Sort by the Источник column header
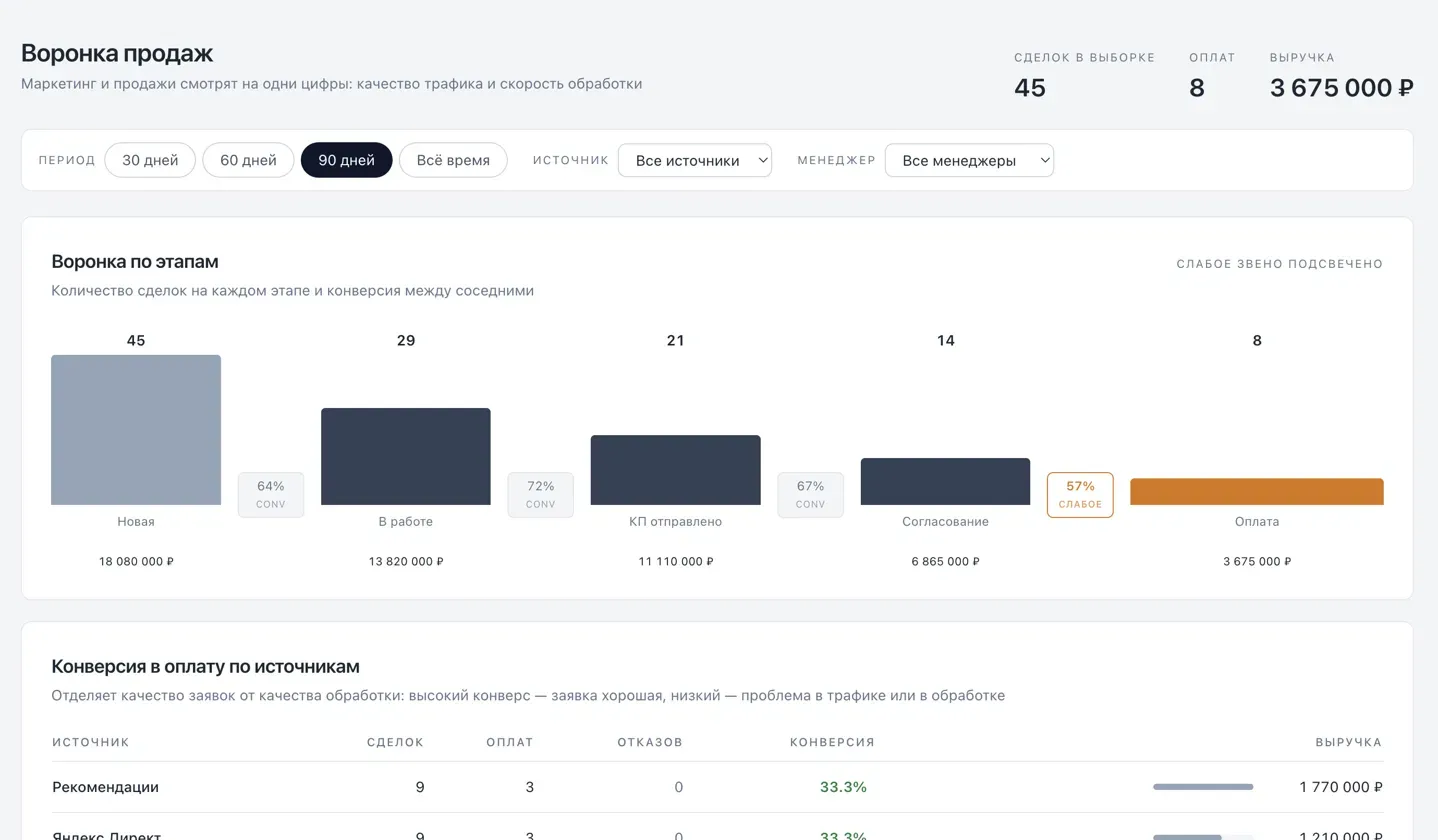1438x840 pixels. coord(91,743)
